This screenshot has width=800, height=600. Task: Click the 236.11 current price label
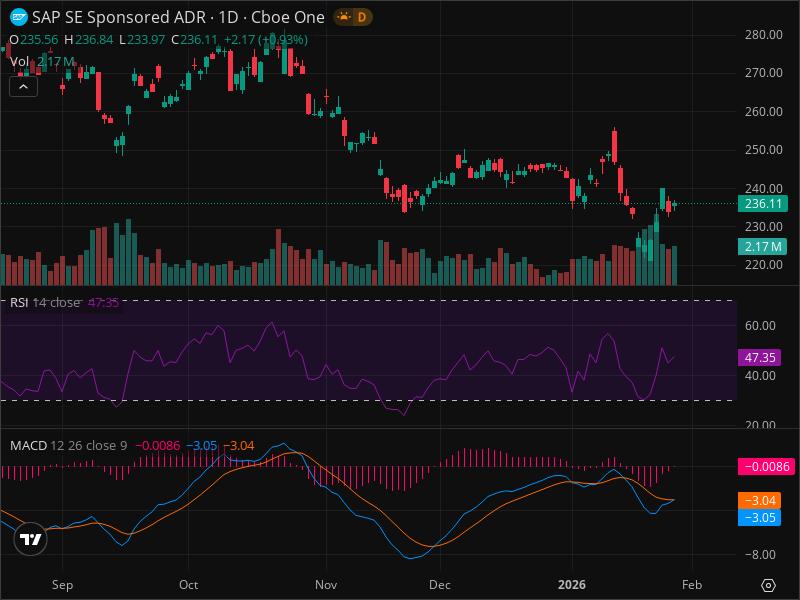(x=763, y=204)
